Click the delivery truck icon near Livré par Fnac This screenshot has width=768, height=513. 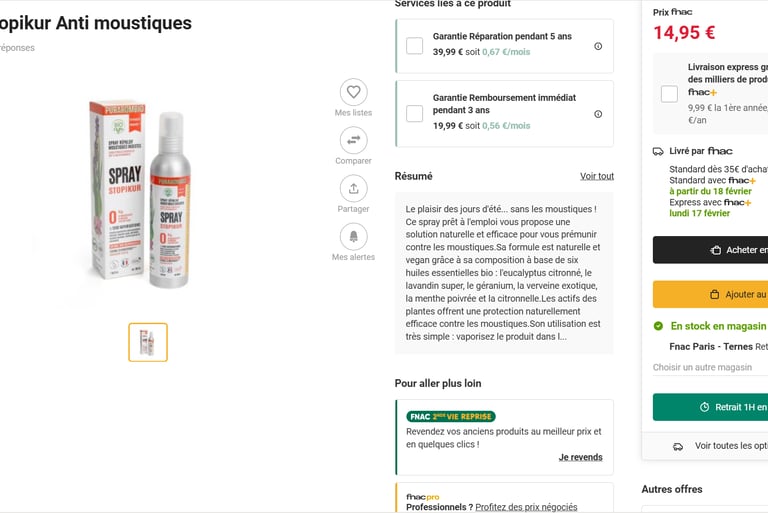[658, 151]
